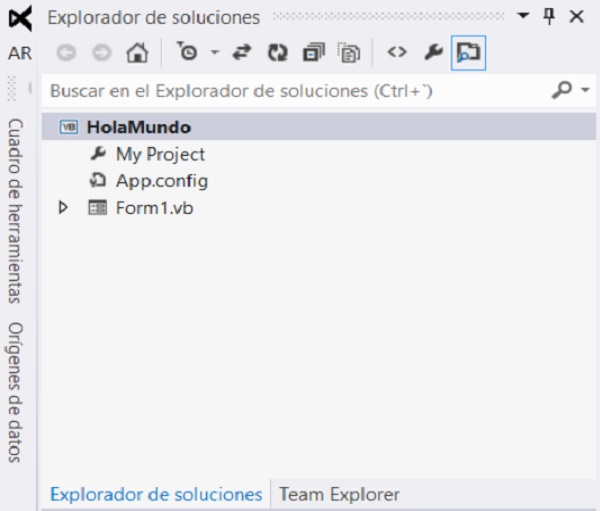Image resolution: width=600 pixels, height=511 pixels.
Task: Click the Solution Explorer search field
Action: [295, 91]
